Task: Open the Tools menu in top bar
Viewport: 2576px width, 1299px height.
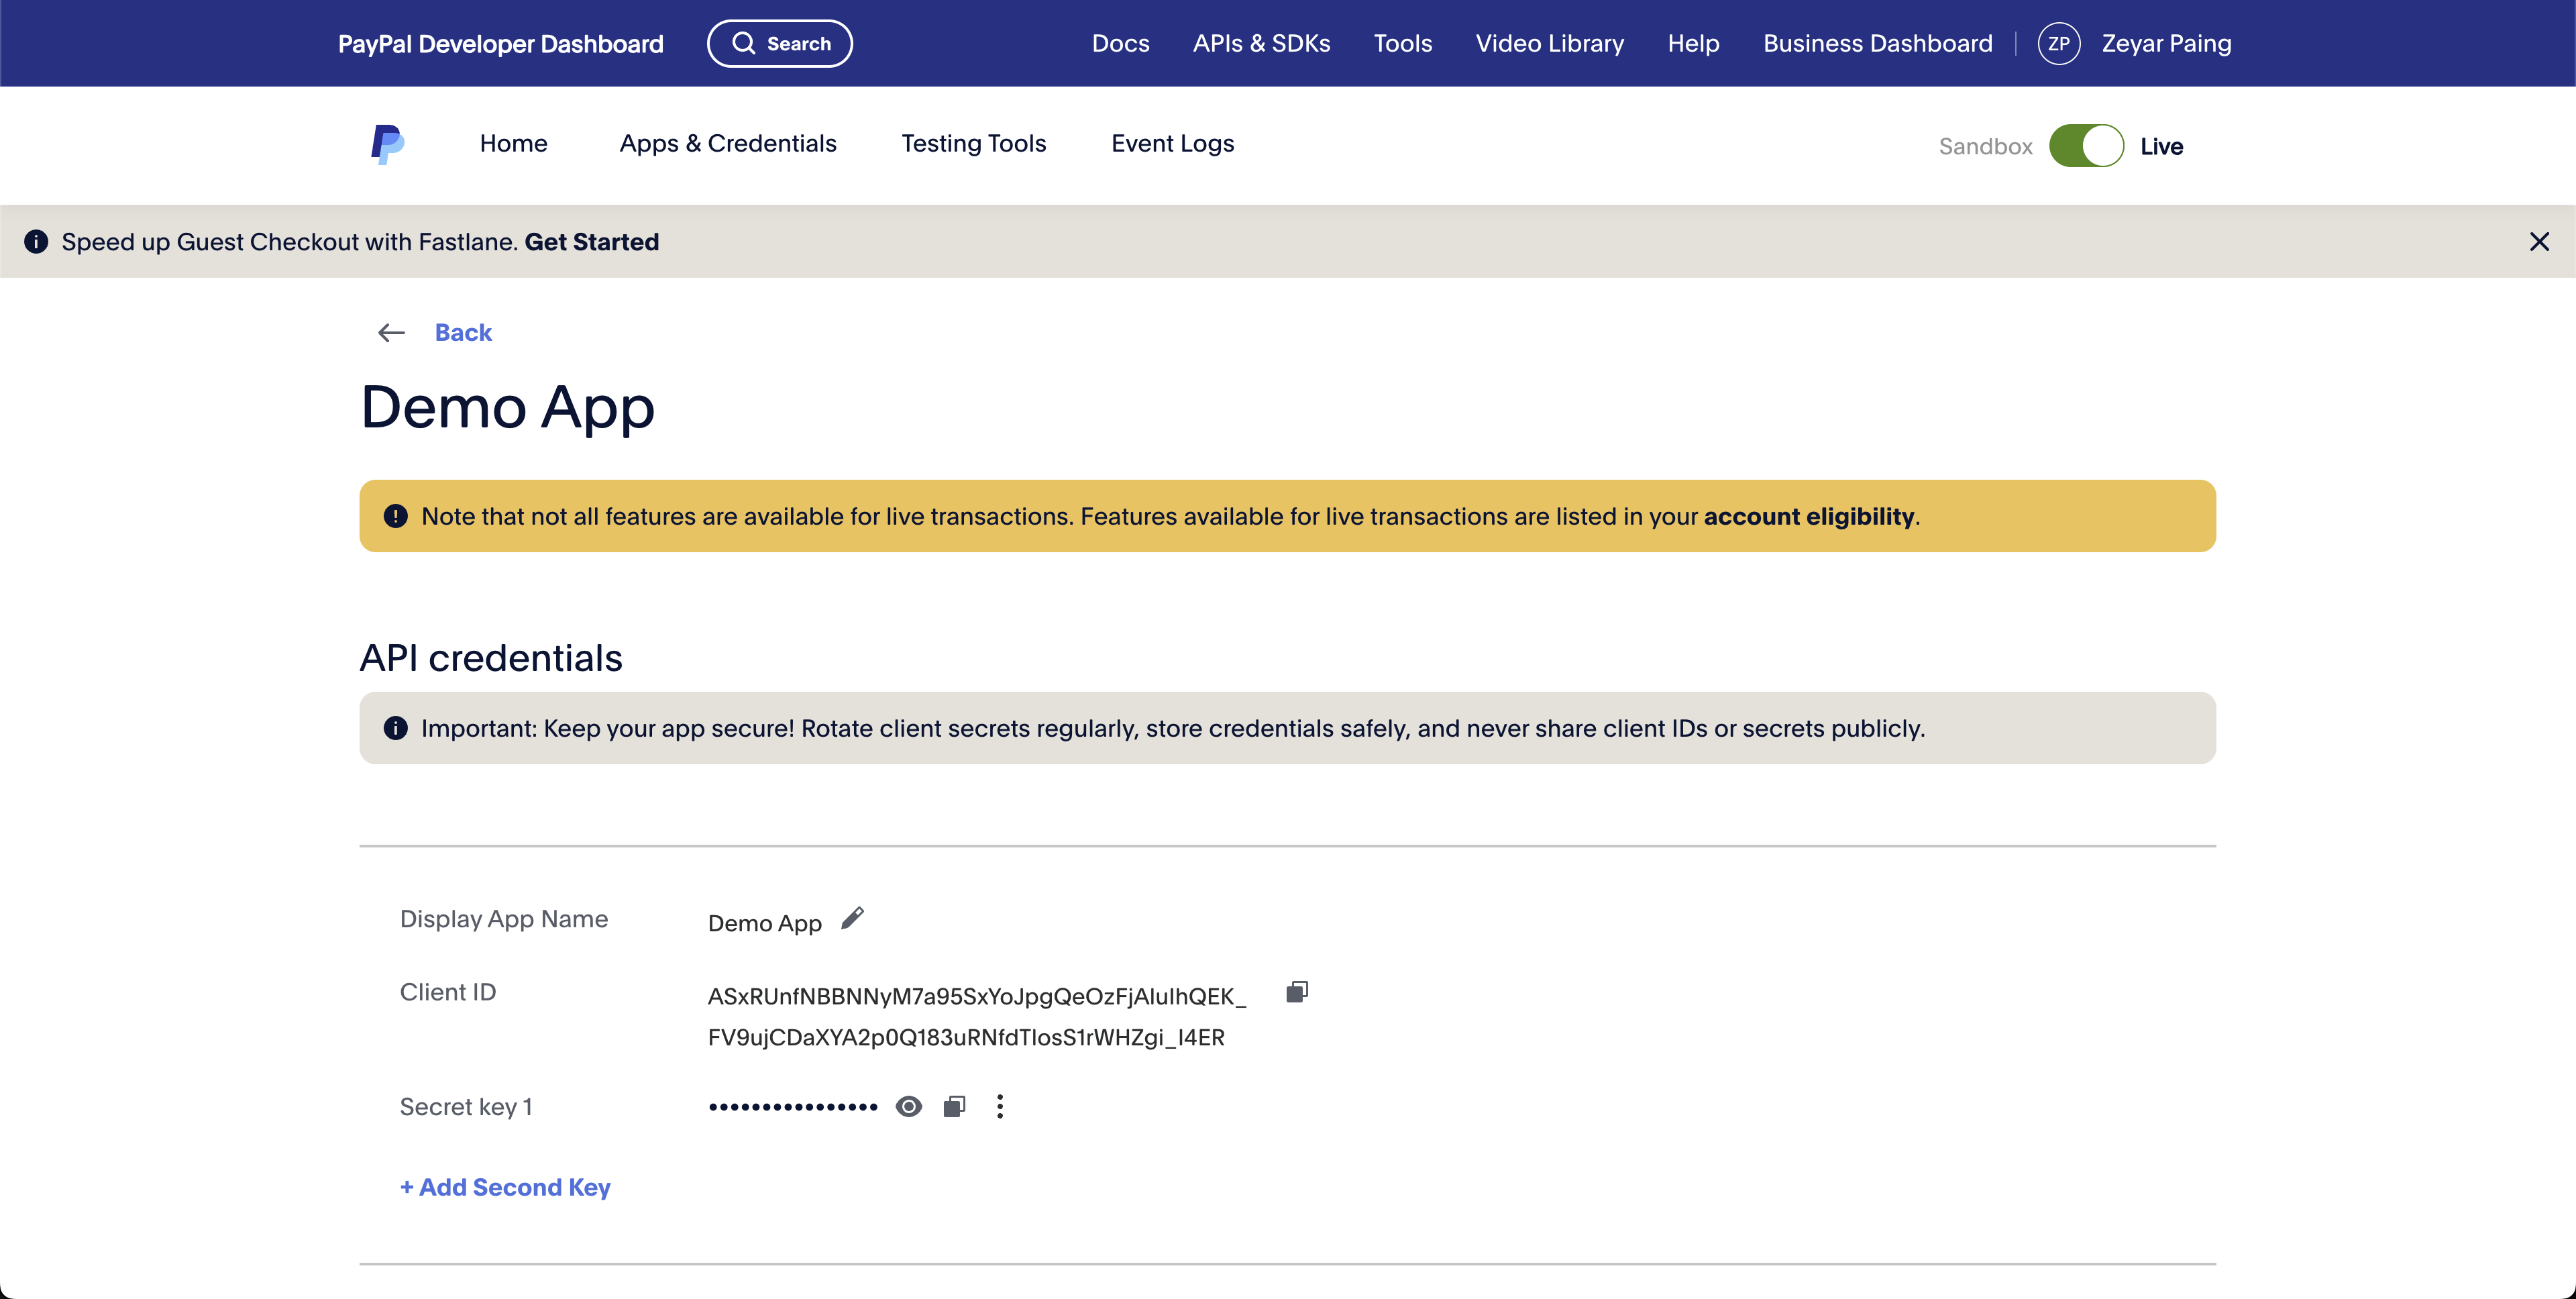Action: click(1402, 44)
